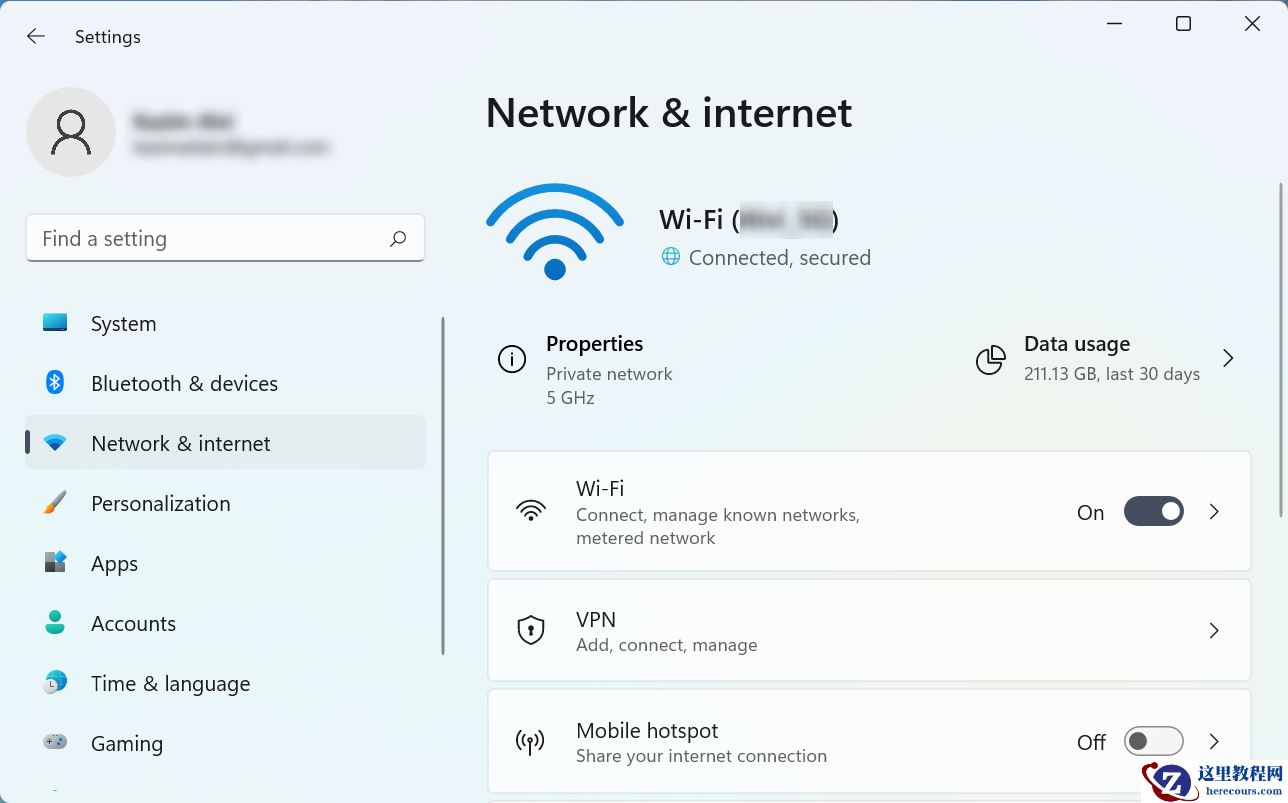Enable the Mobile hotspot toggle

[x=1153, y=741]
